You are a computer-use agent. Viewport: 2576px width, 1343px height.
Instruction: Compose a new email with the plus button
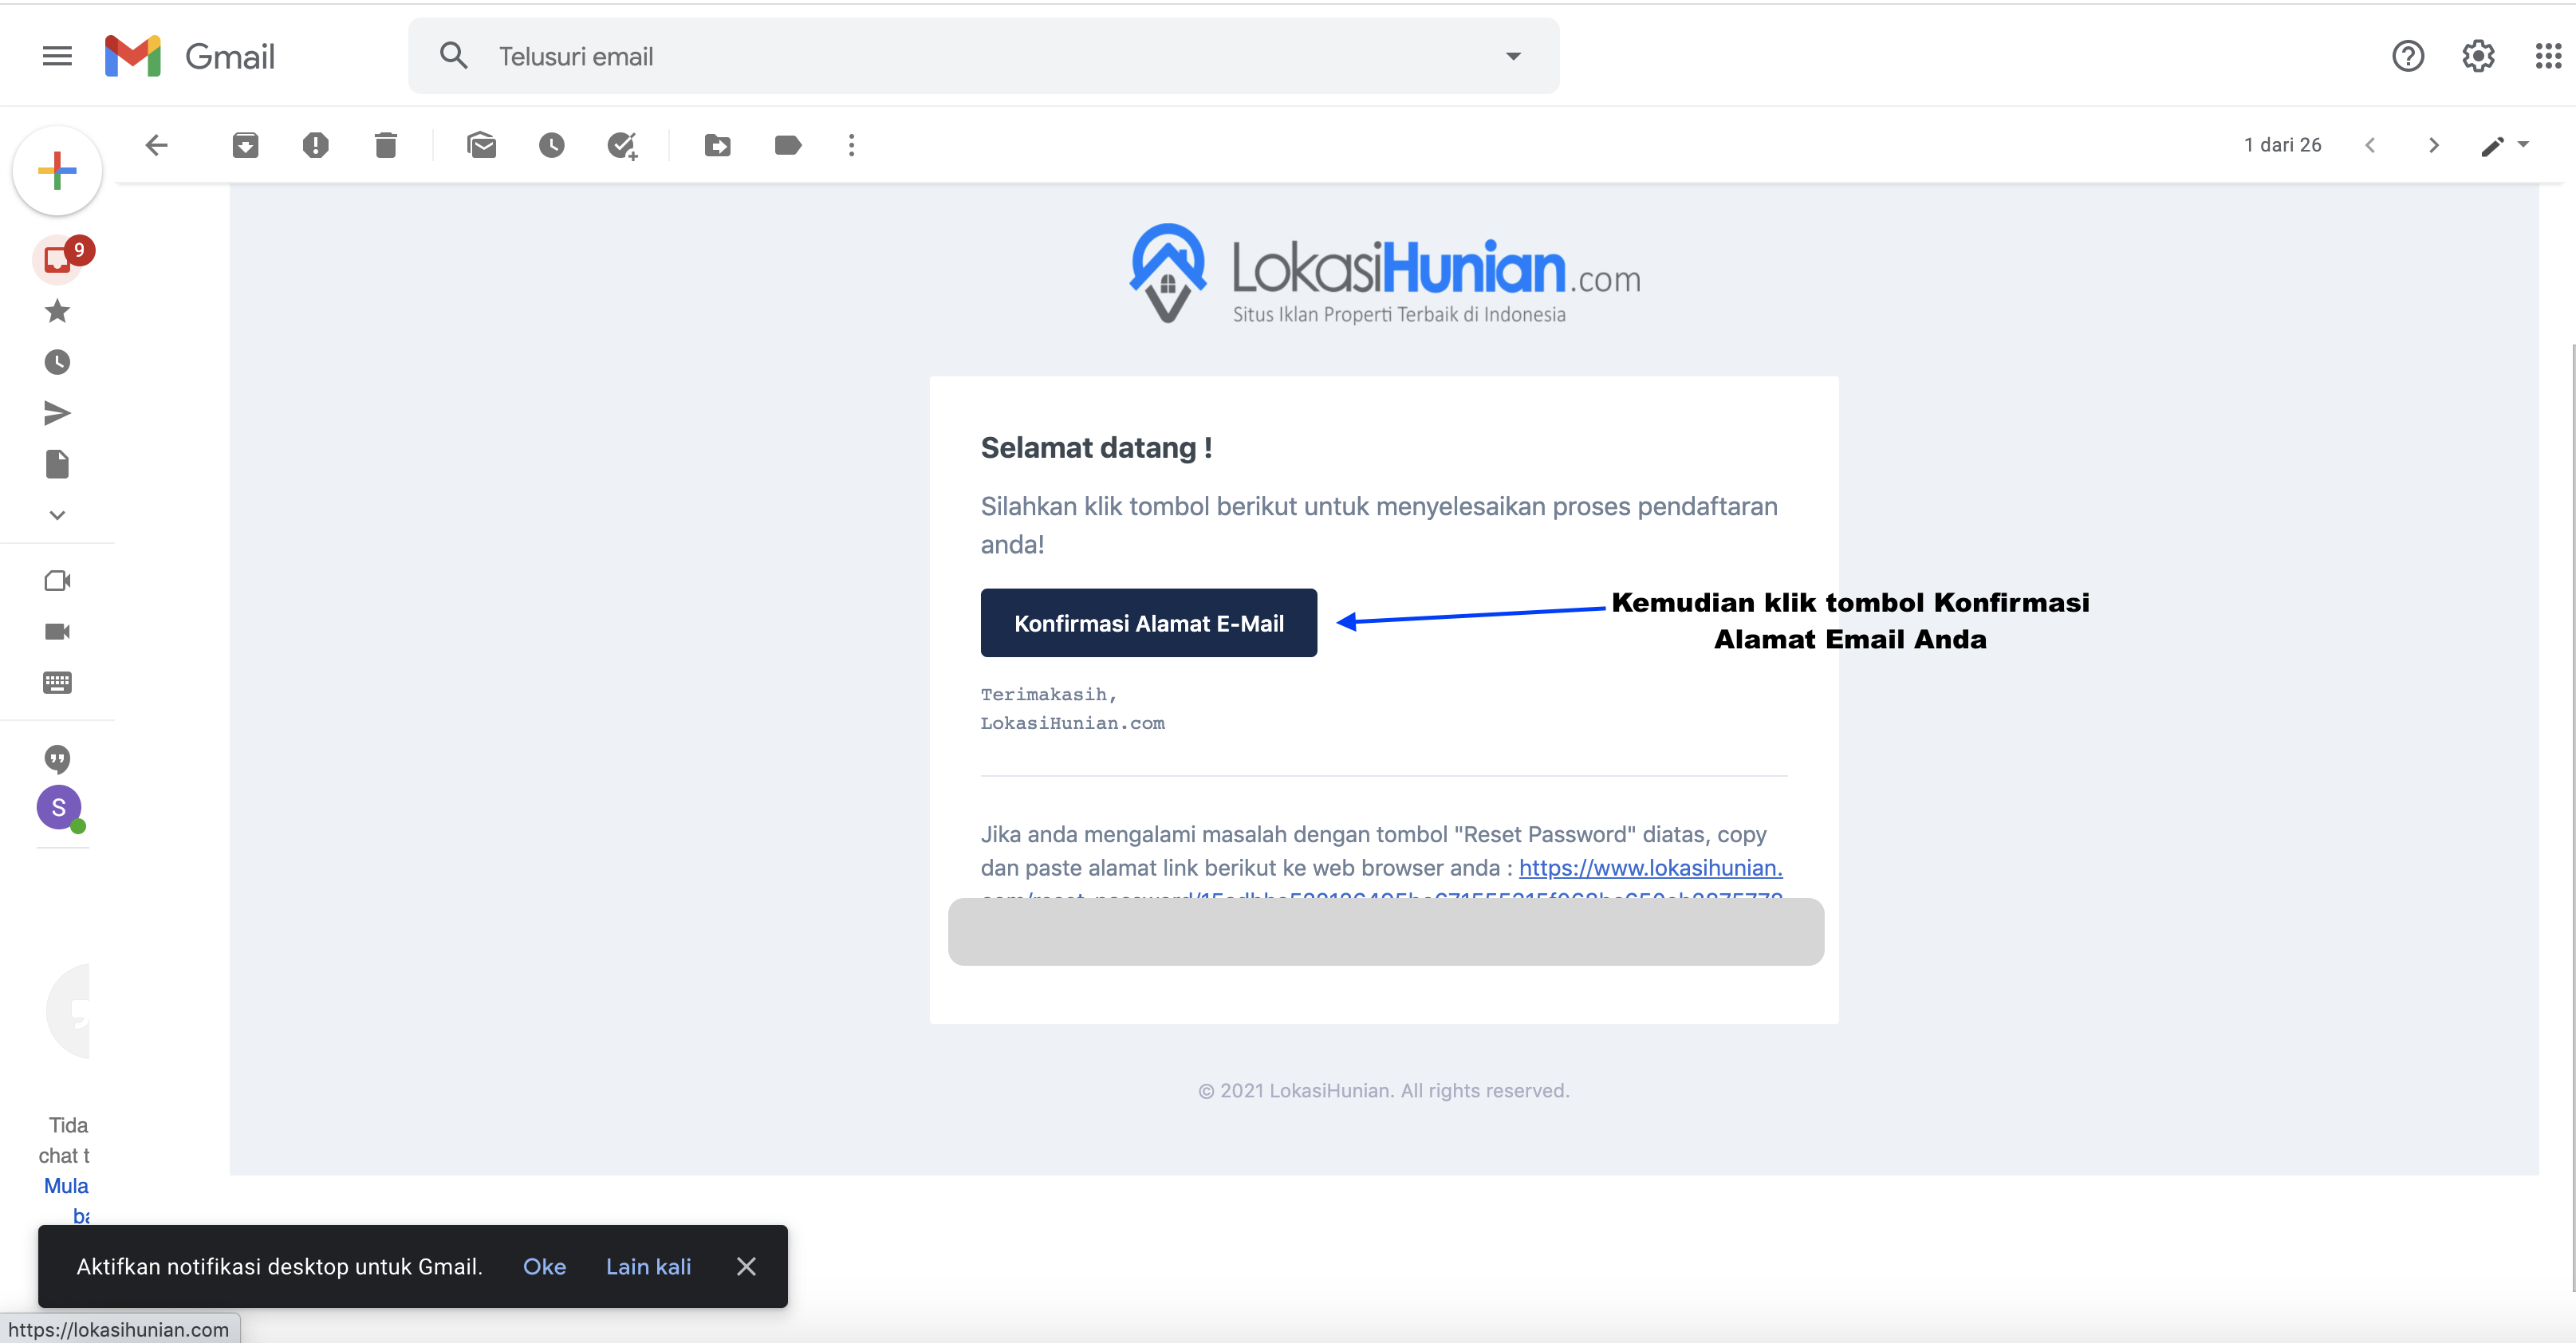click(x=57, y=170)
